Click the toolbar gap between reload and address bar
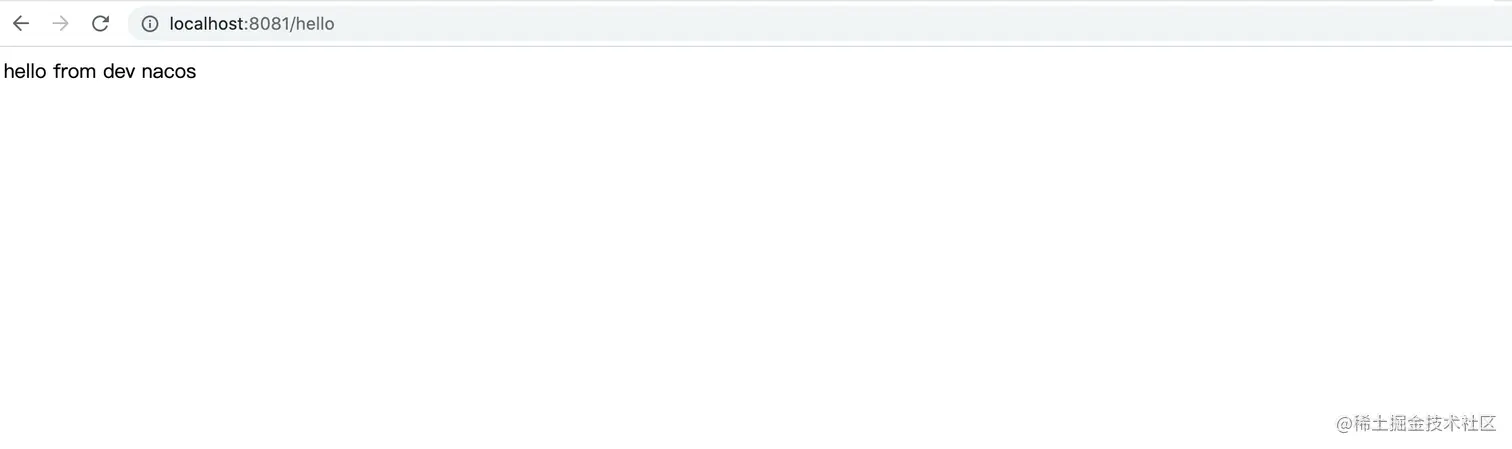 (x=119, y=24)
